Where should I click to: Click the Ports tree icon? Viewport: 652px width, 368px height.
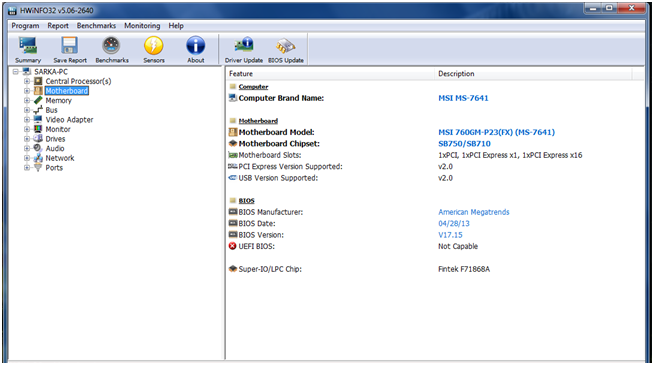point(38,168)
